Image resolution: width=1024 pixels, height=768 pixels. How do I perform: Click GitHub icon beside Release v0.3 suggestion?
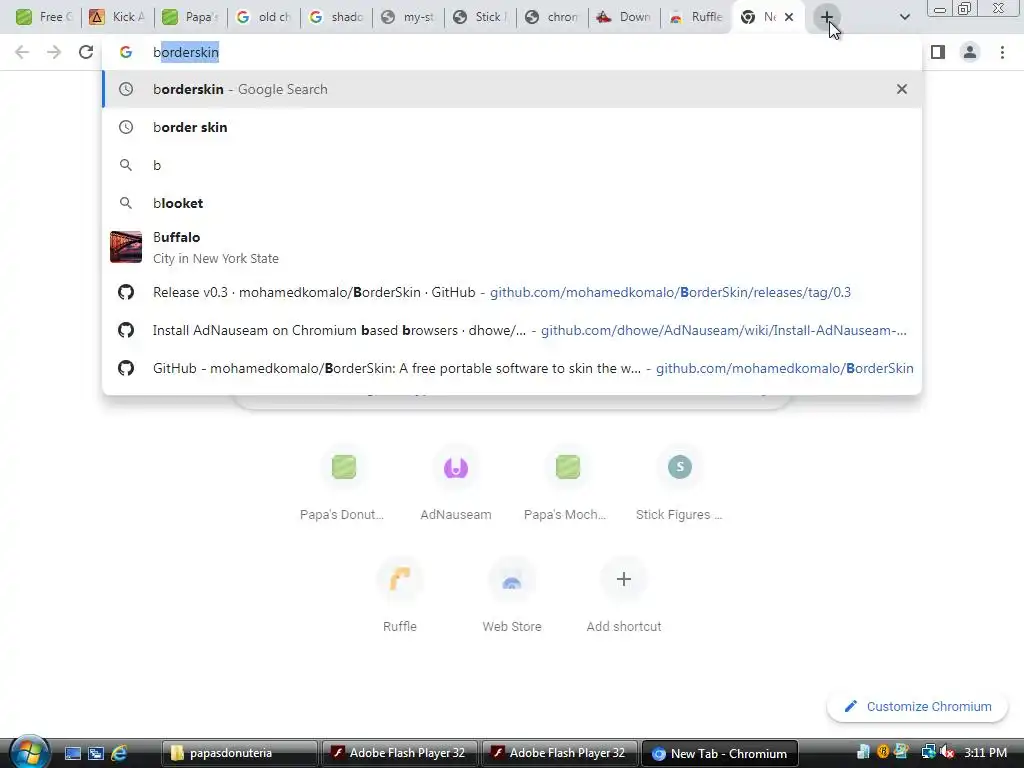(126, 292)
